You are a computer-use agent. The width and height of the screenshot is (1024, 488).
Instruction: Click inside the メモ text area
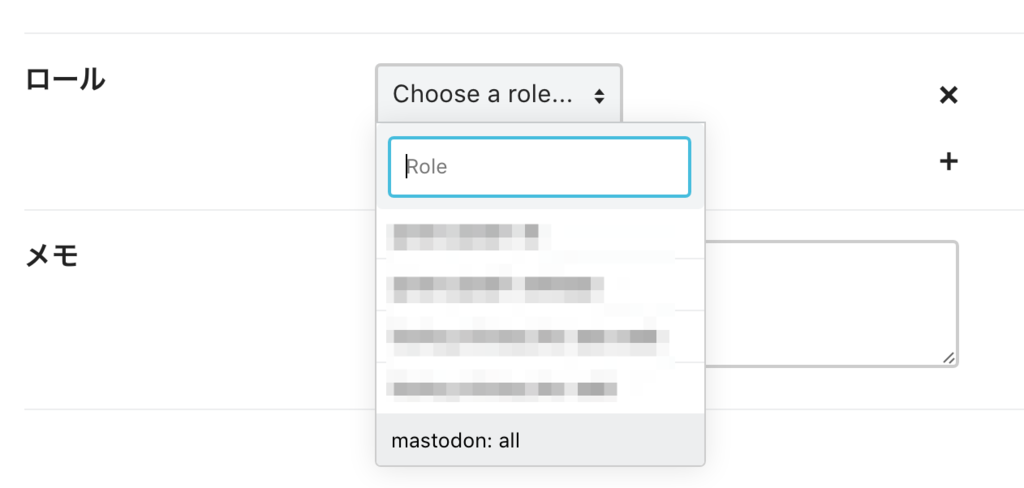point(830,300)
